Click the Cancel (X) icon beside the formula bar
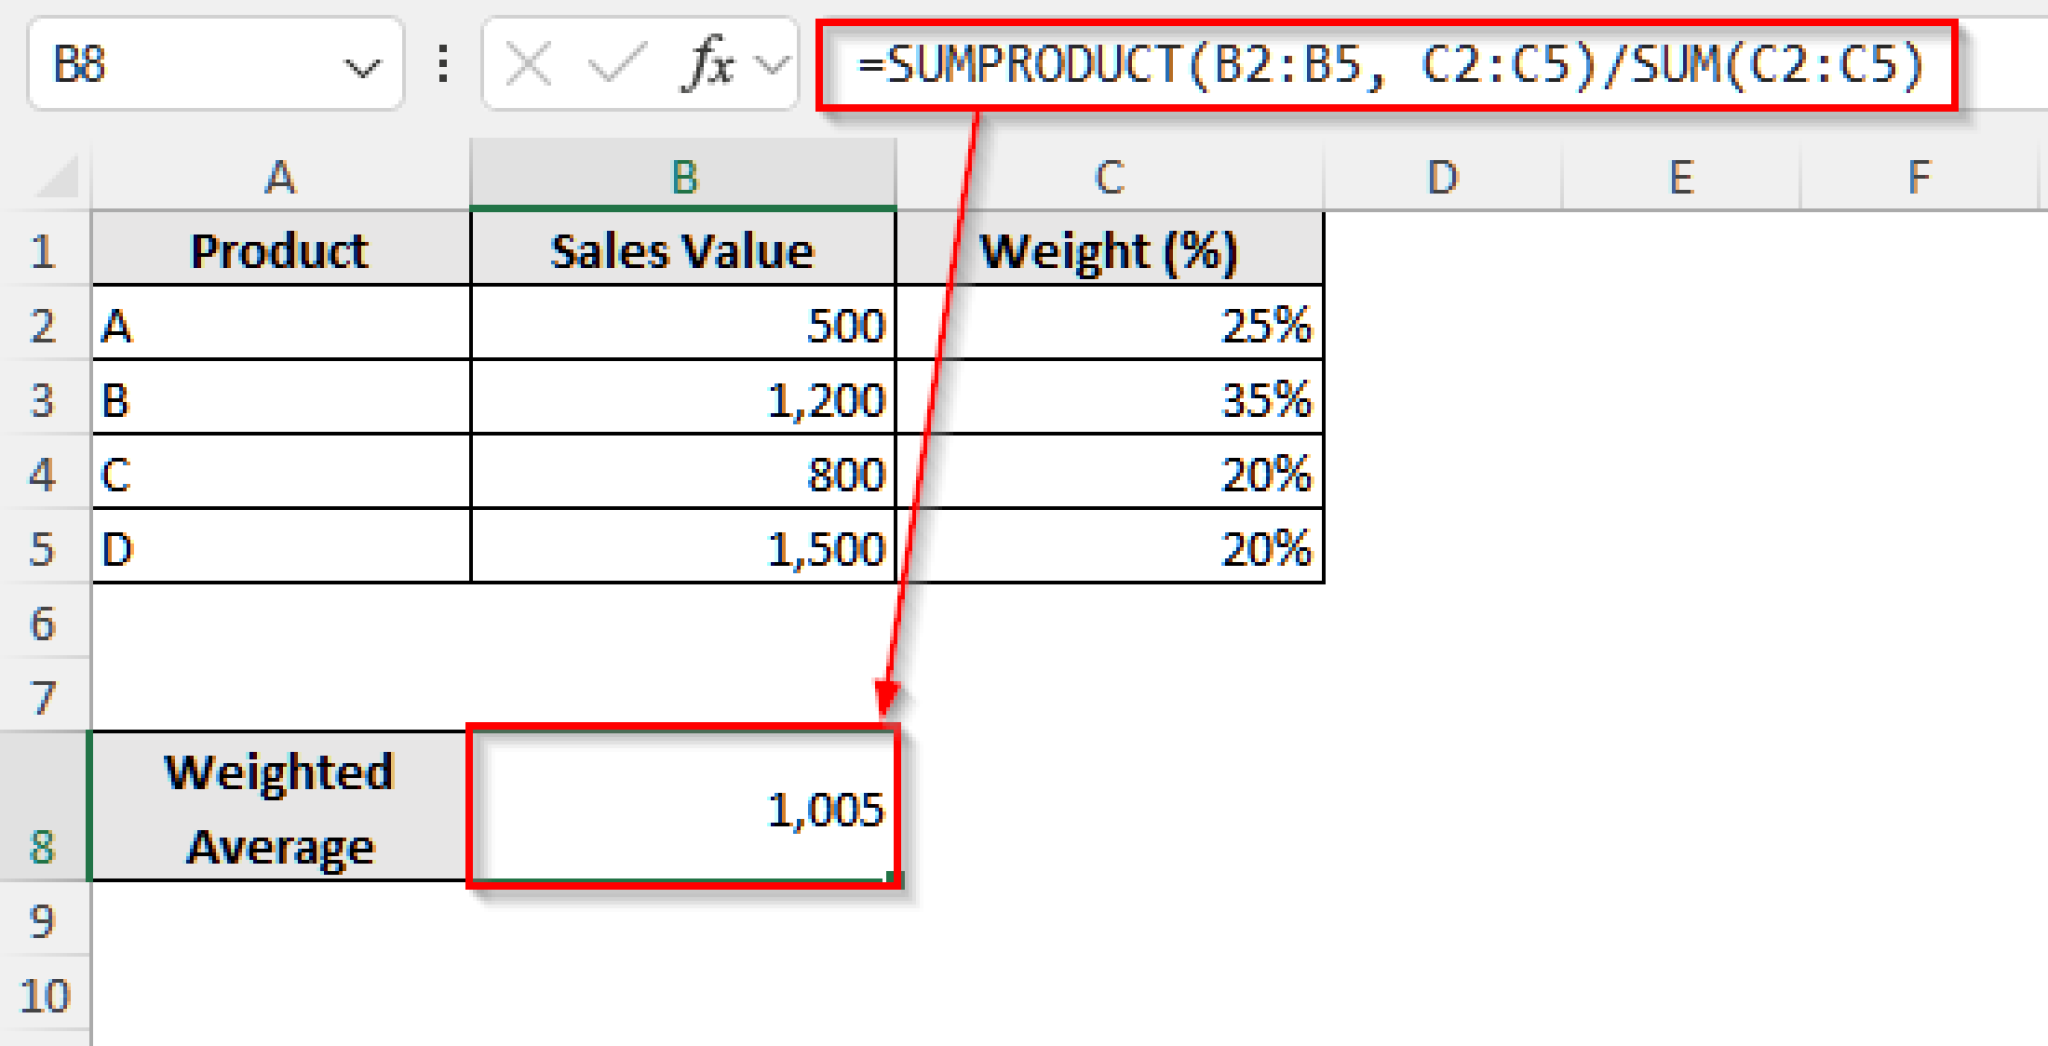 point(528,64)
